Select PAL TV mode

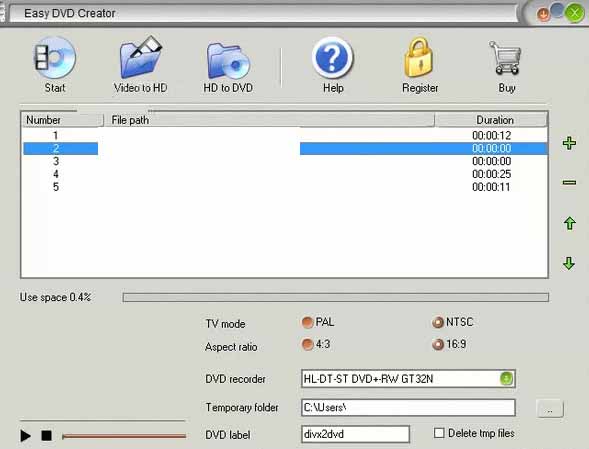pos(307,322)
